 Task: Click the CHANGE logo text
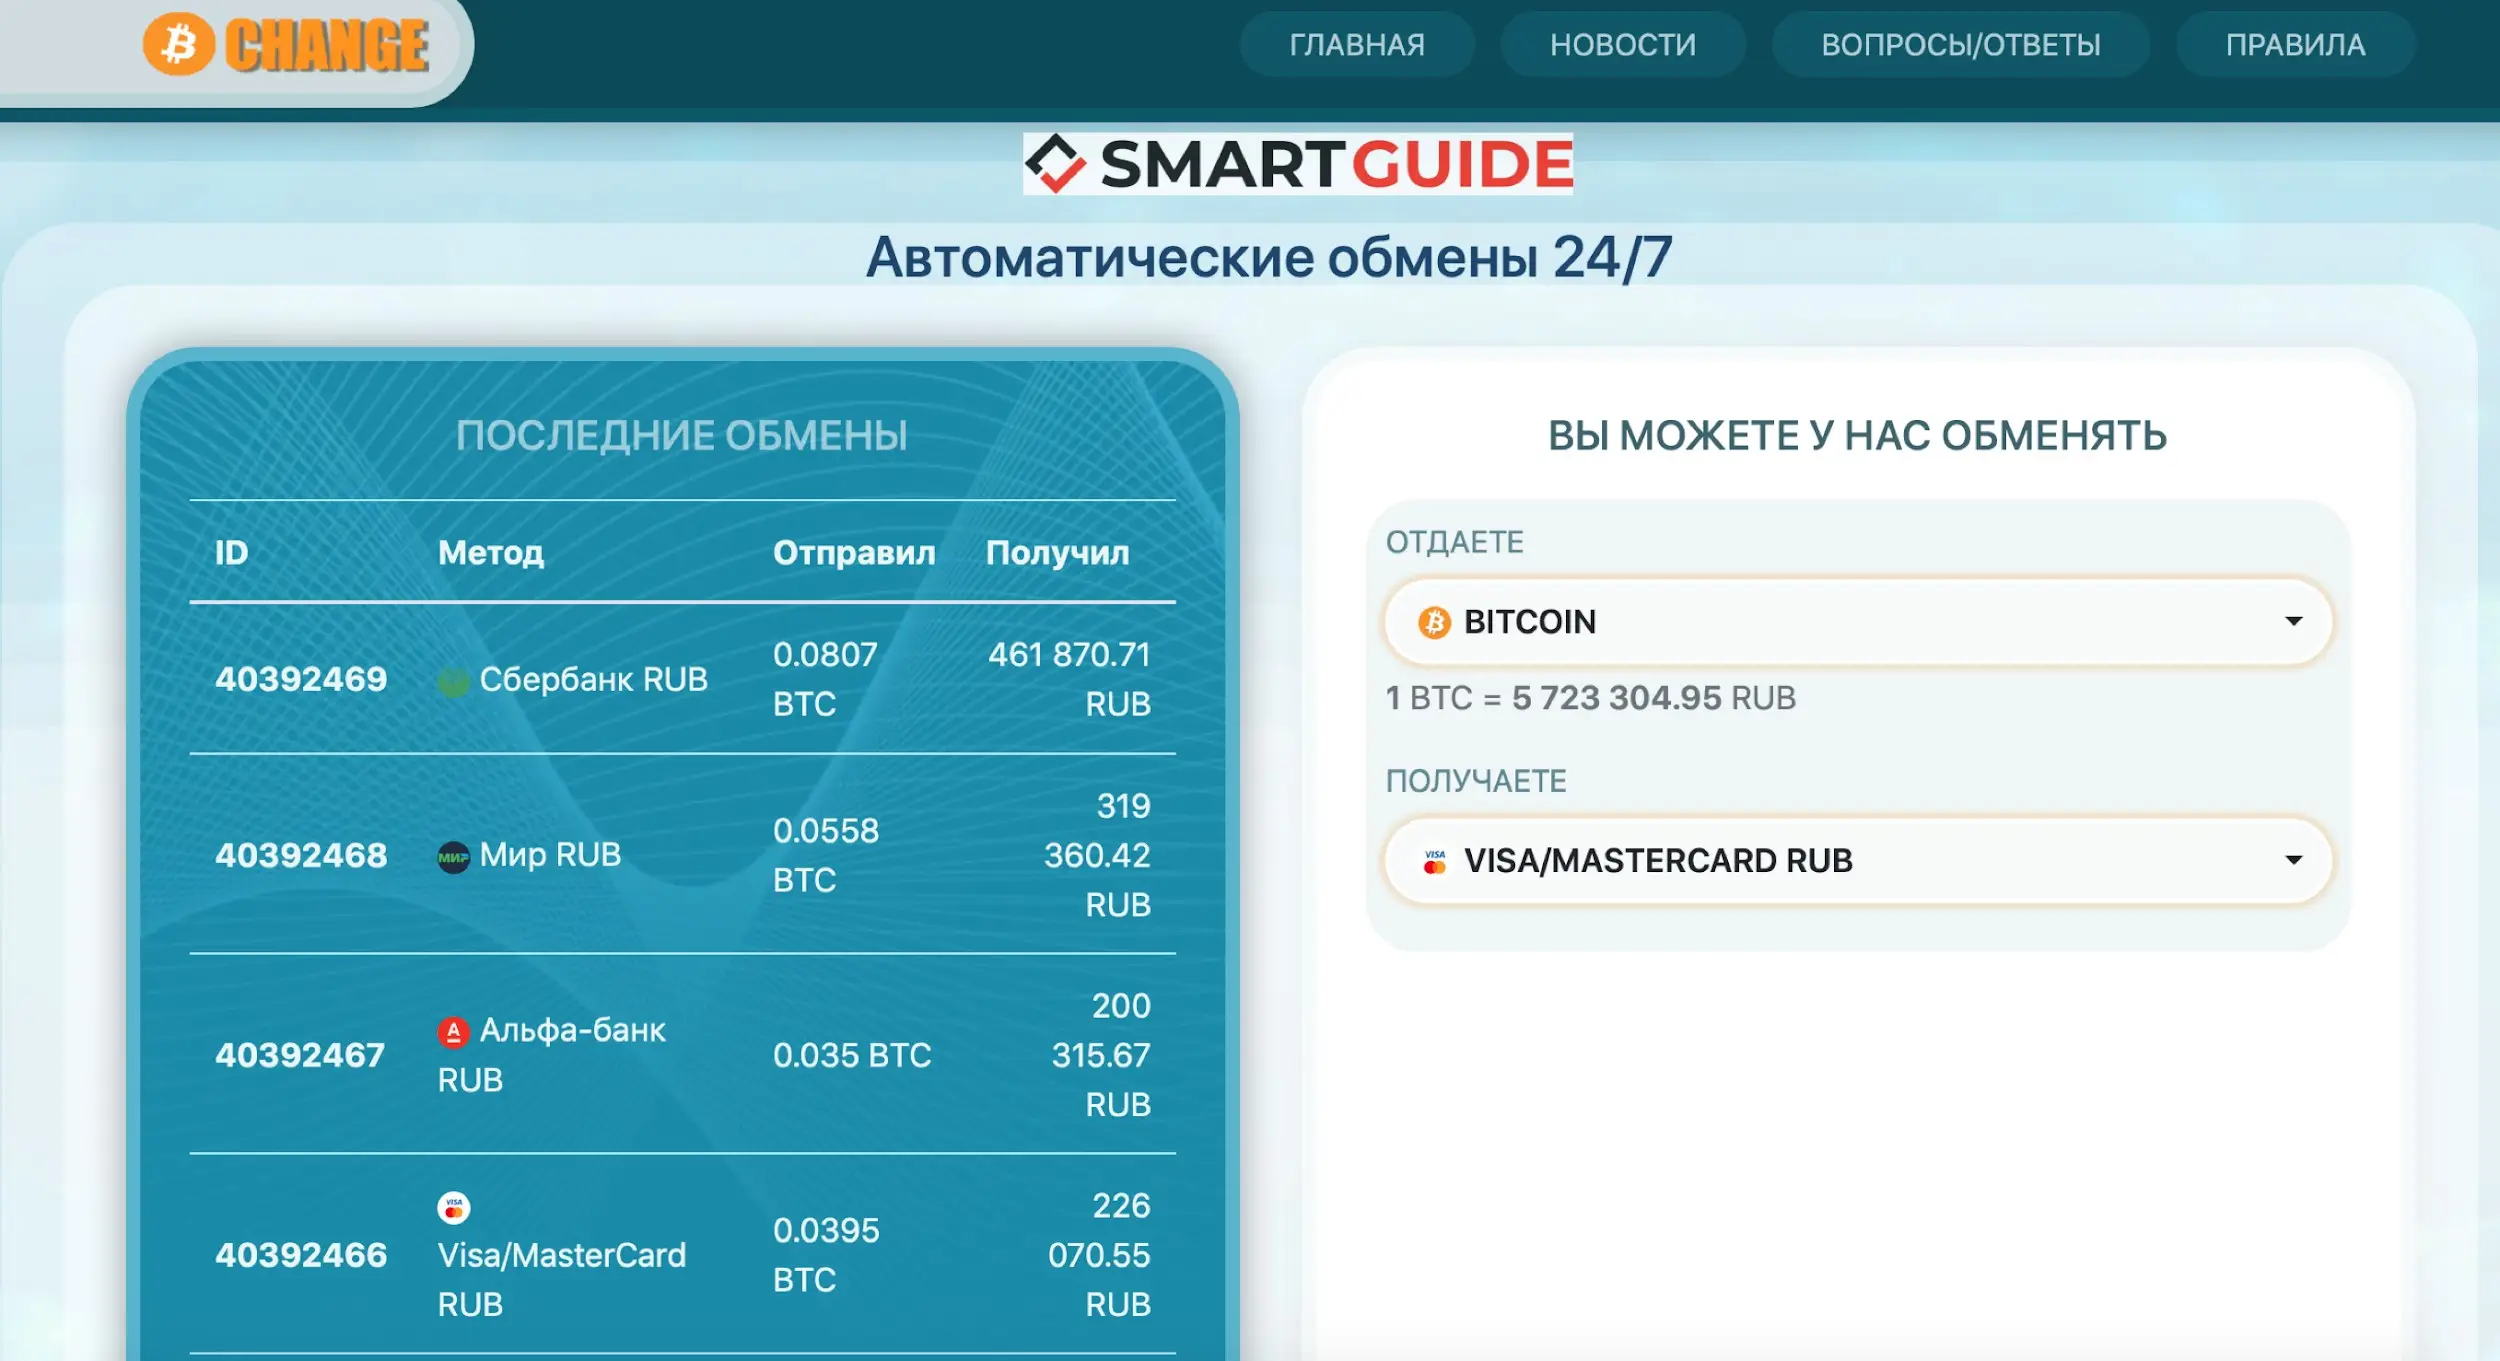pyautogui.click(x=327, y=46)
